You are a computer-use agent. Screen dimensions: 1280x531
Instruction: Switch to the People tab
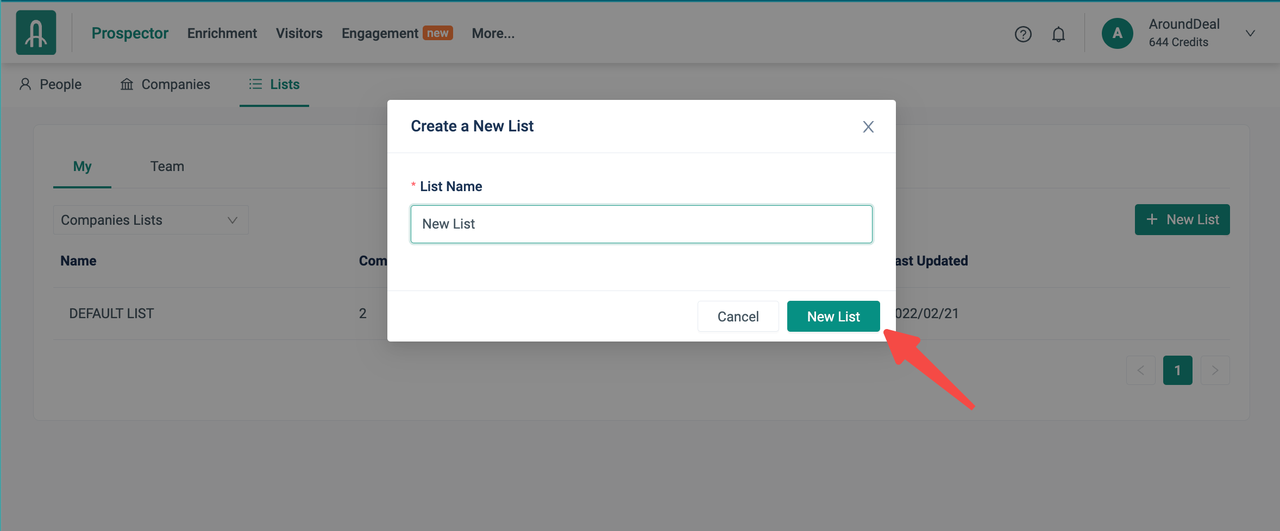(51, 84)
